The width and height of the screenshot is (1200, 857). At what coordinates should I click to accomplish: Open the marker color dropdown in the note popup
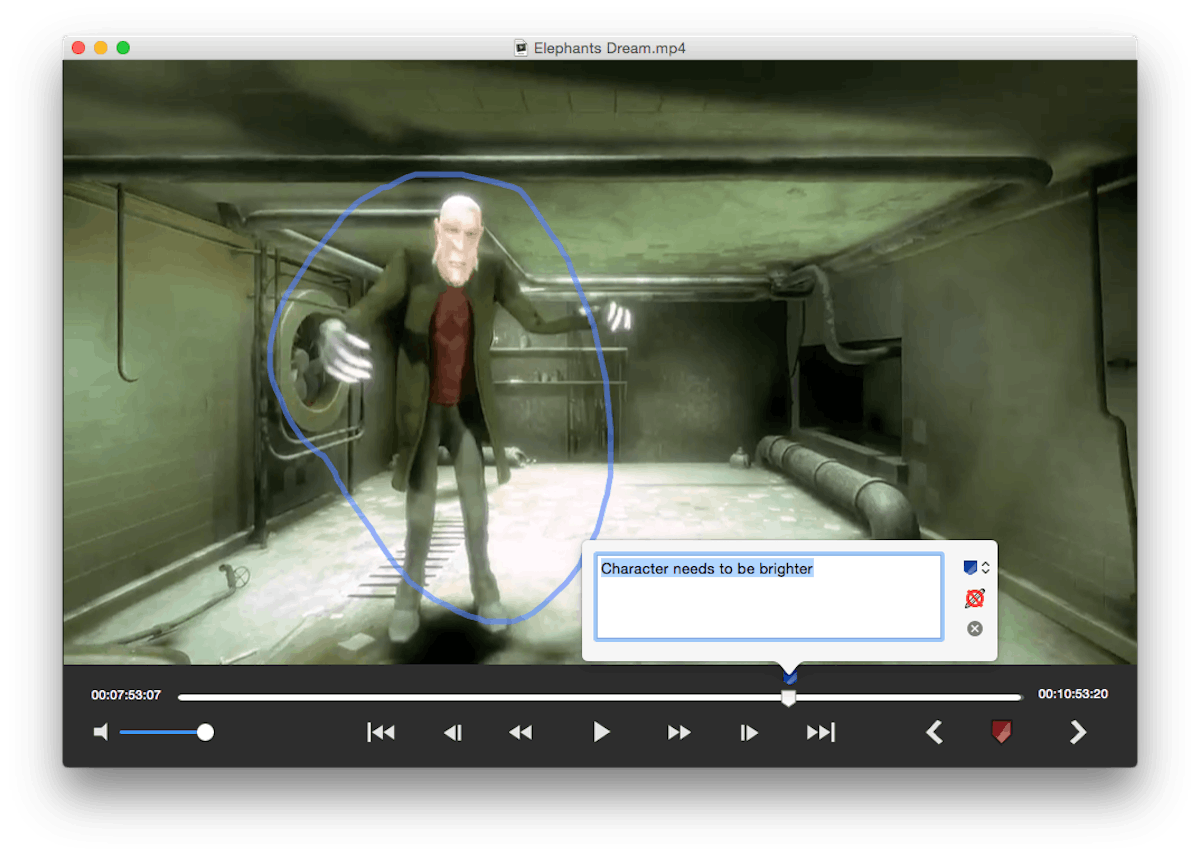click(976, 567)
